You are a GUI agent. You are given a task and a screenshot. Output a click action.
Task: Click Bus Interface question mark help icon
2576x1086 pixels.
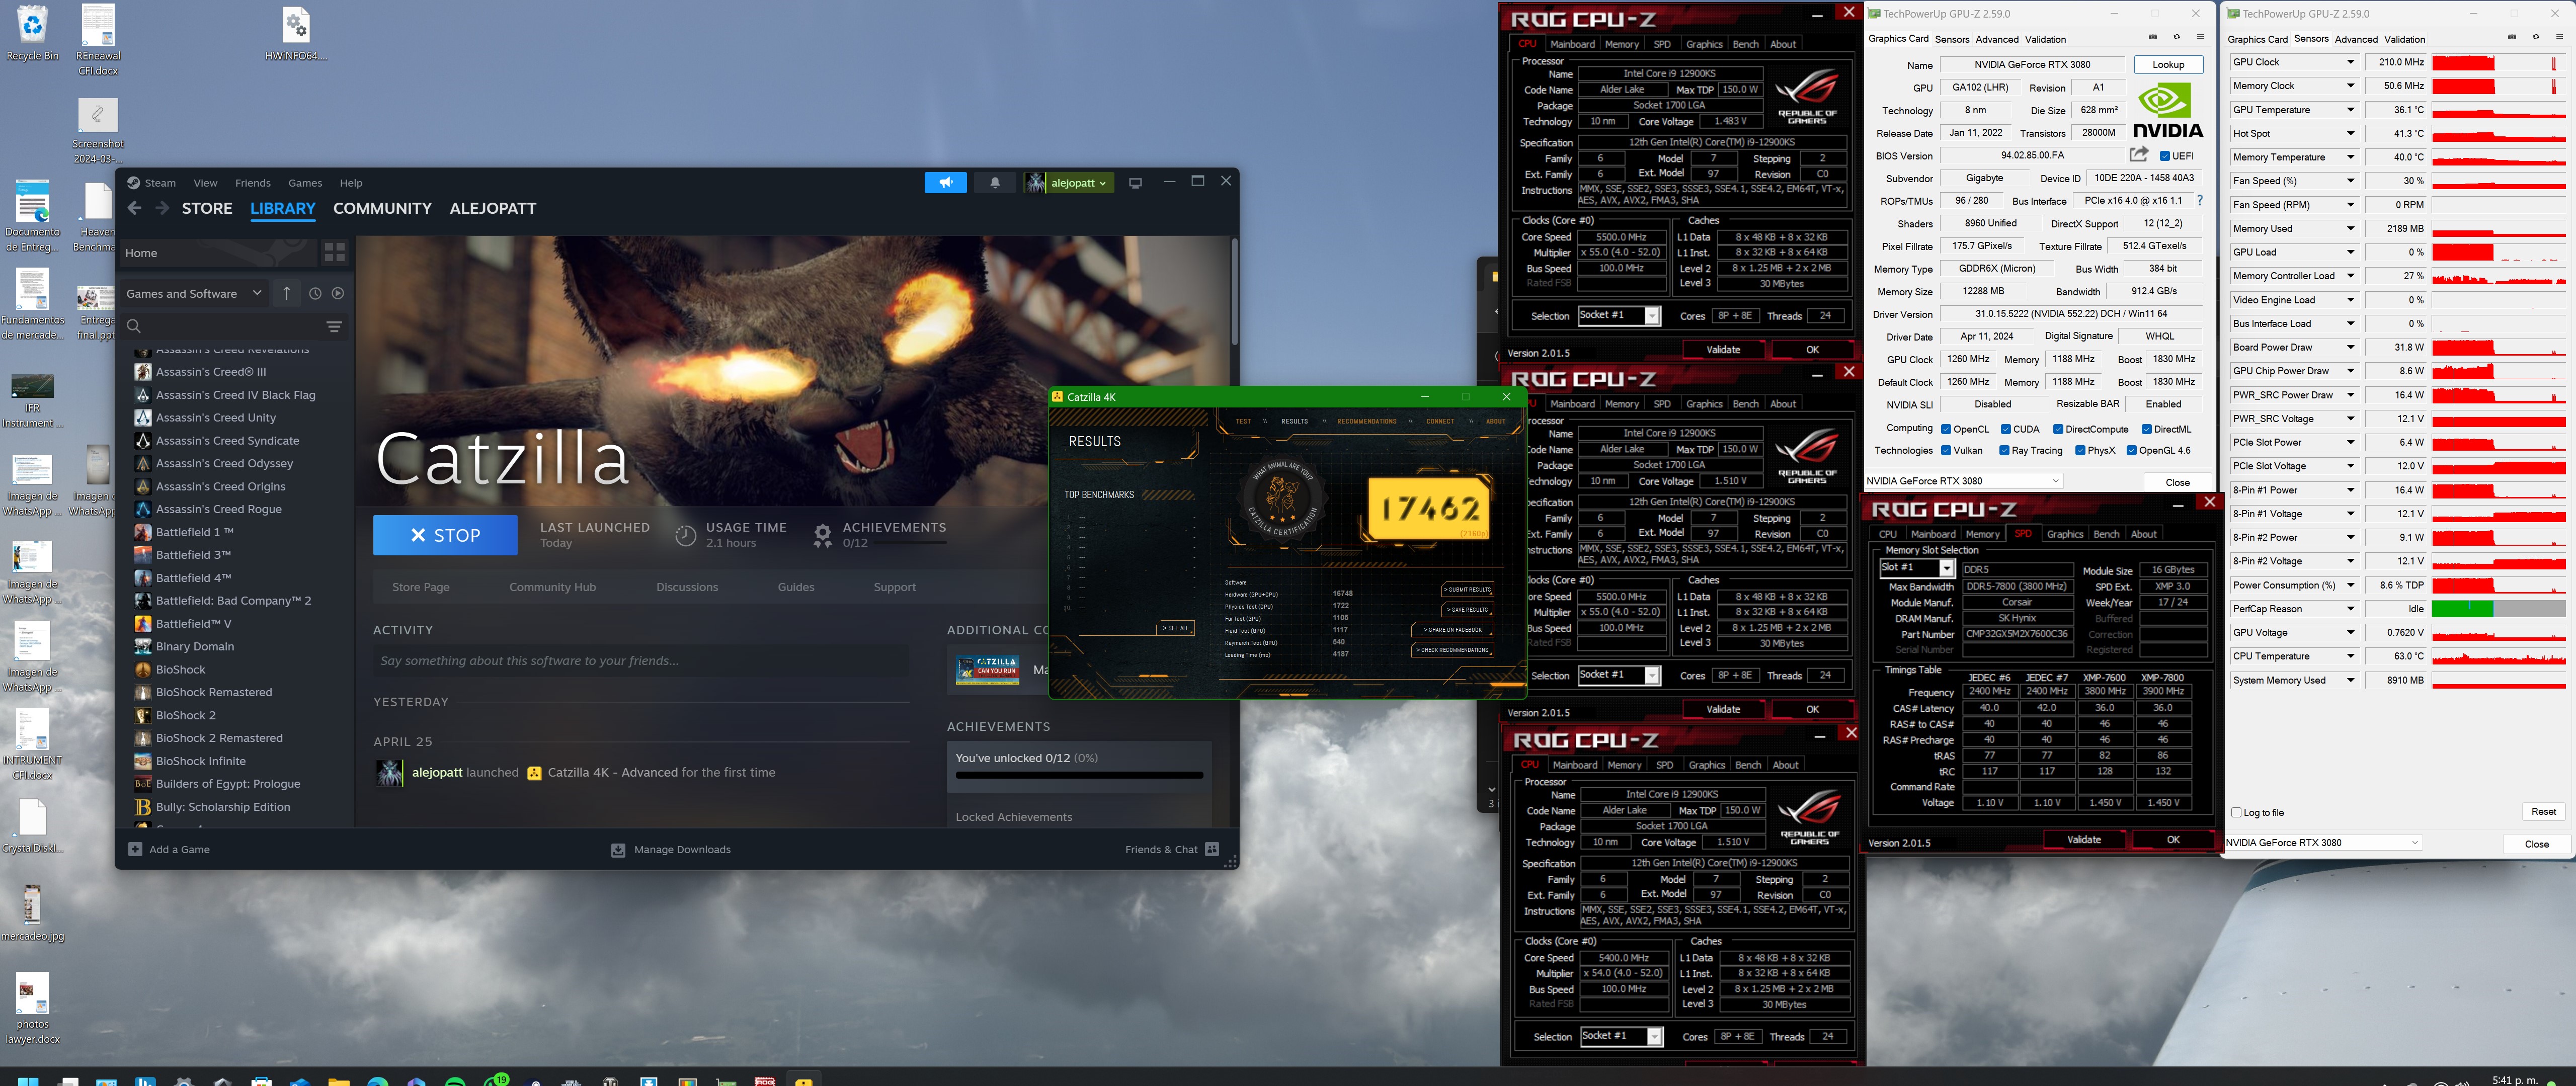click(2200, 200)
